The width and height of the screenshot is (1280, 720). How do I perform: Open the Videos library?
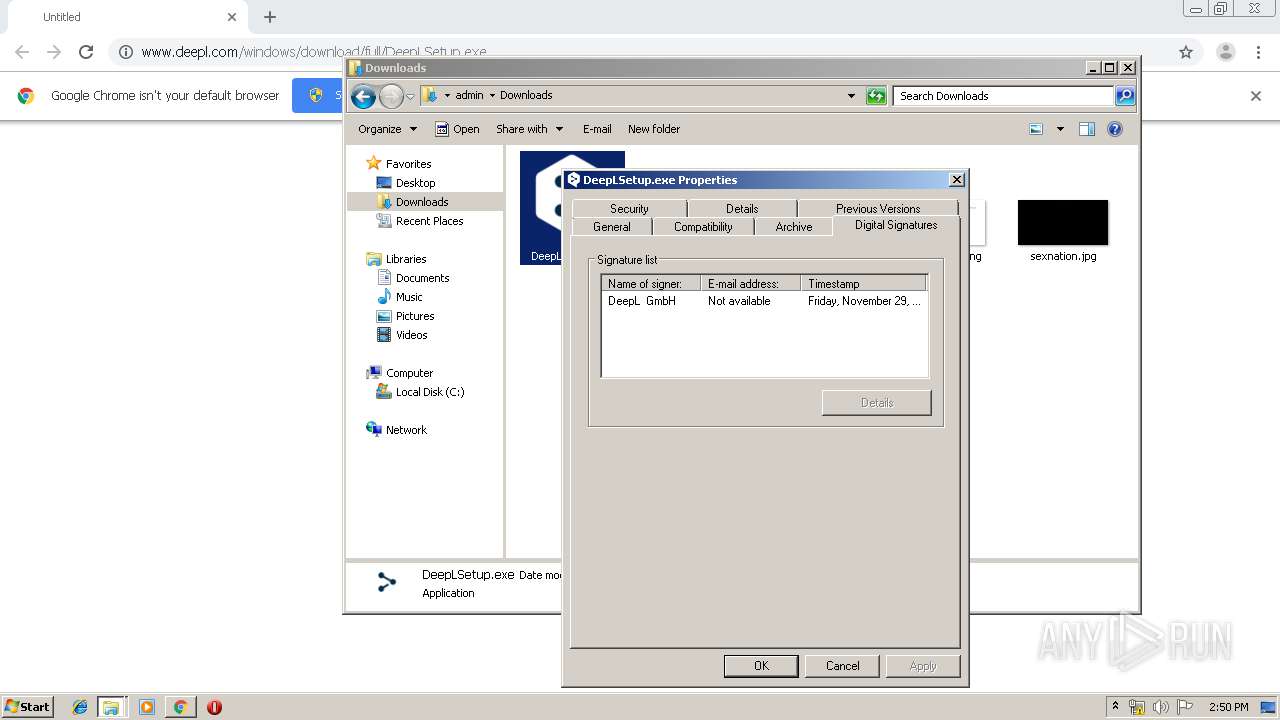[411, 335]
